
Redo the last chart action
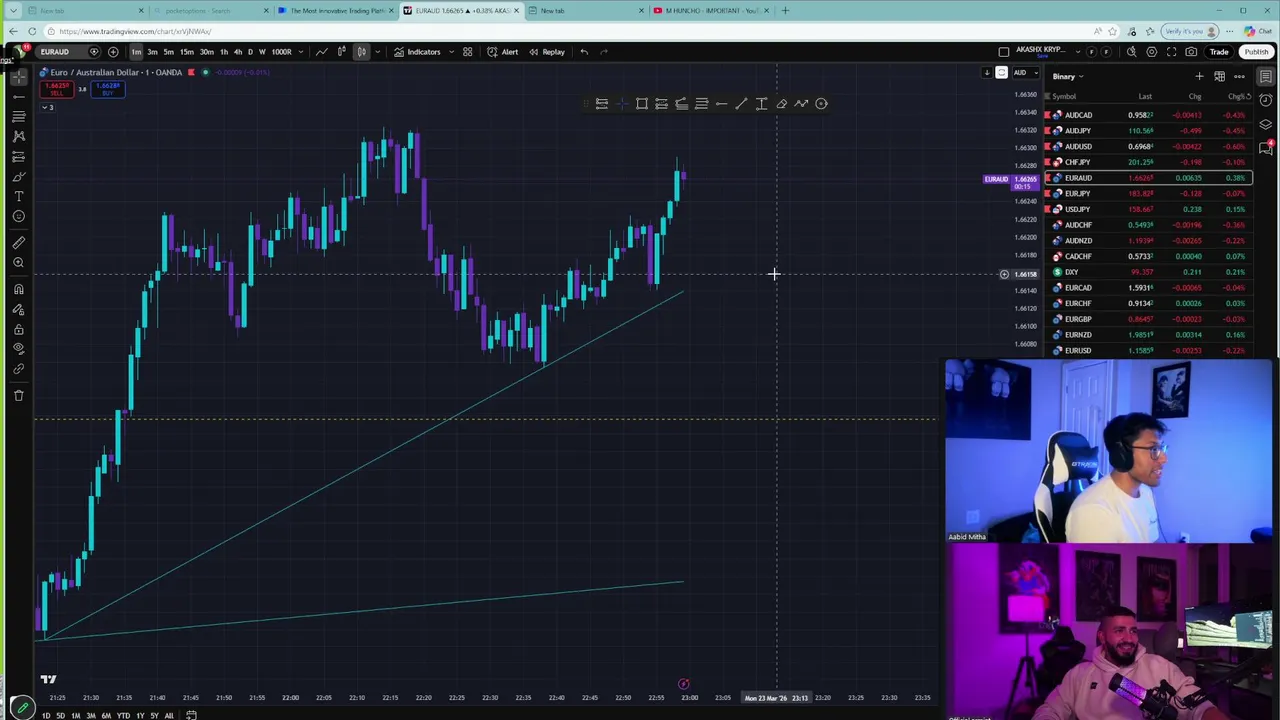coord(603,52)
